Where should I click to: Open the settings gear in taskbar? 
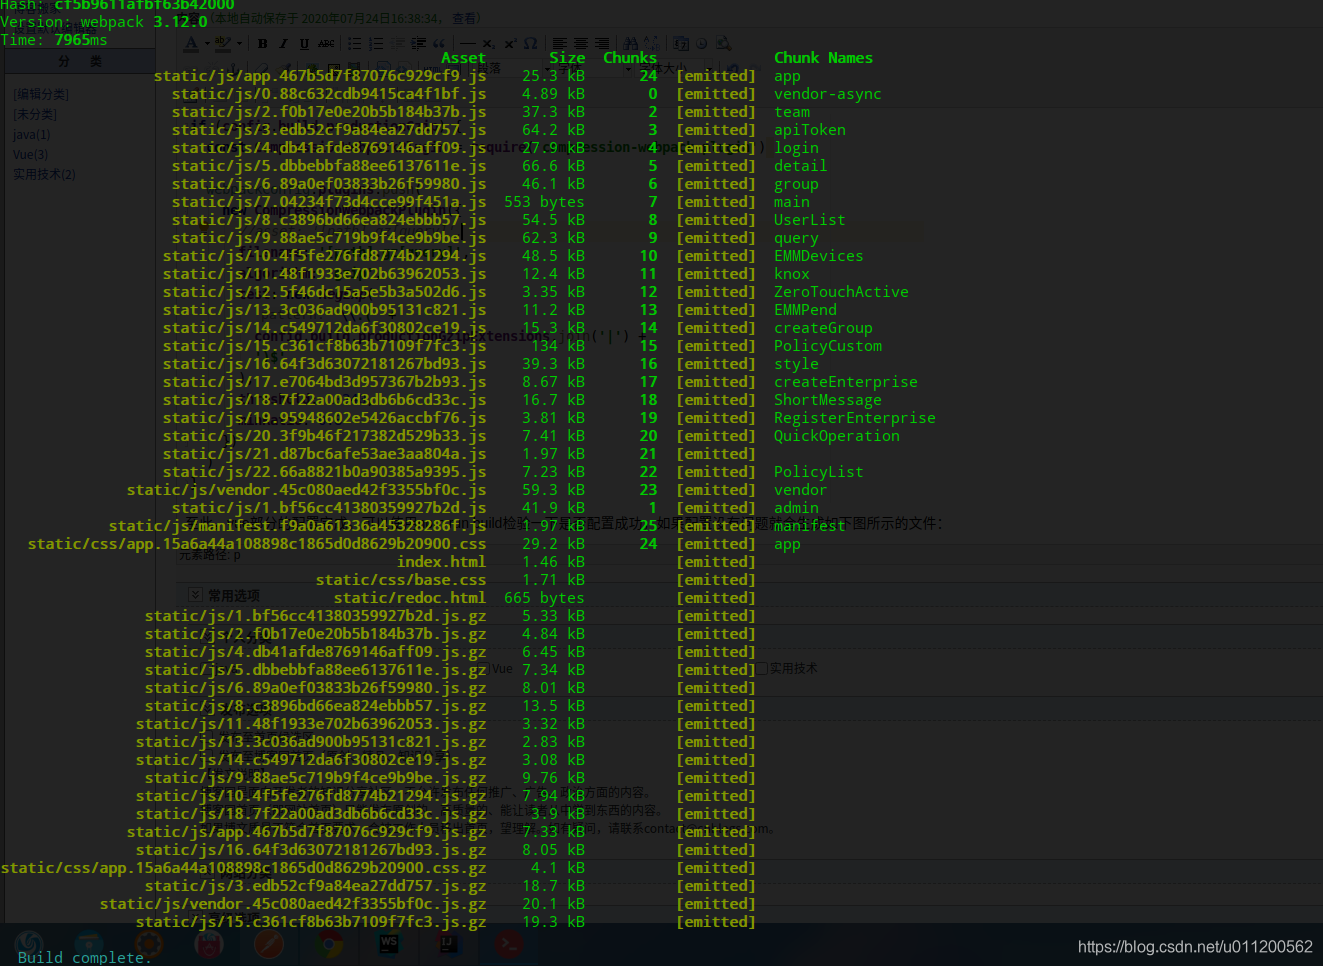click(x=149, y=944)
